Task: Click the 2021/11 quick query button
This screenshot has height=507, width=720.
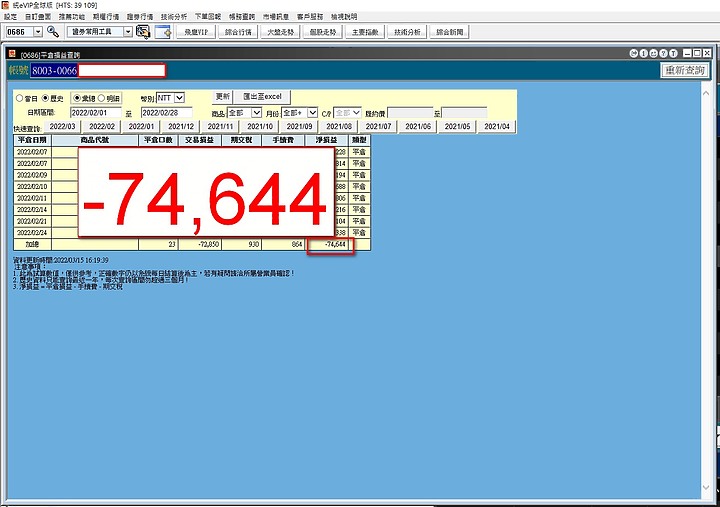Action: pyautogui.click(x=220, y=126)
